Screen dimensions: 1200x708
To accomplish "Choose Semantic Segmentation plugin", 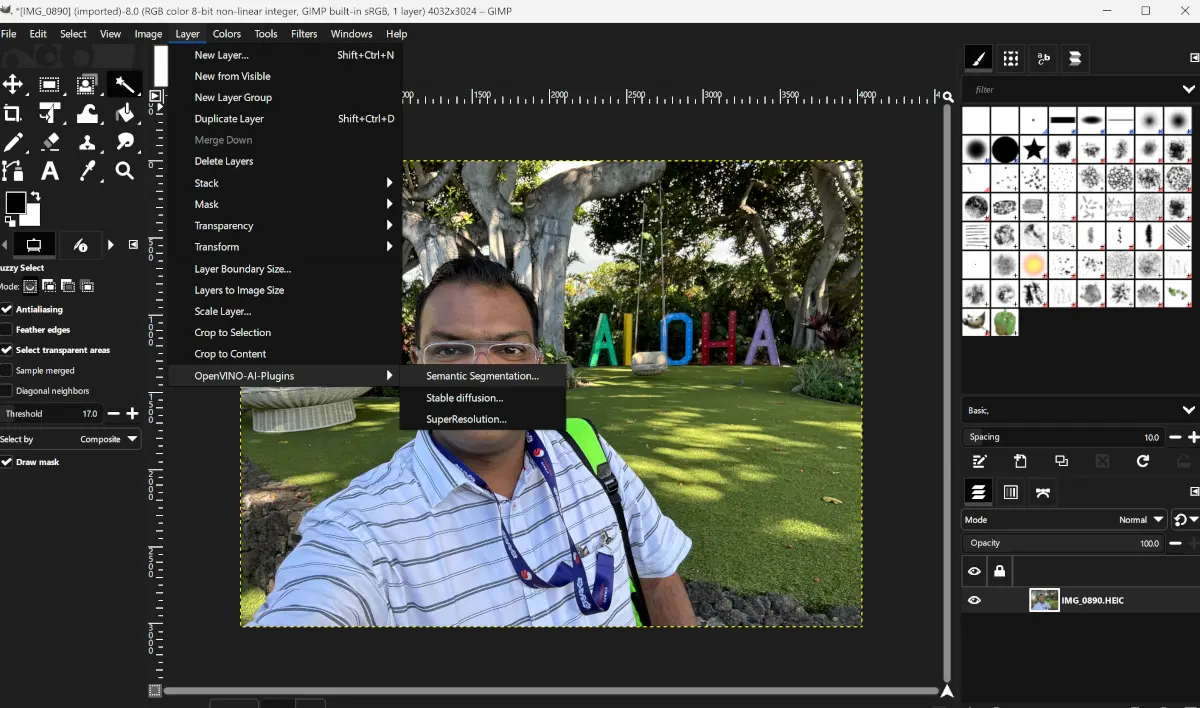I will click(x=483, y=376).
